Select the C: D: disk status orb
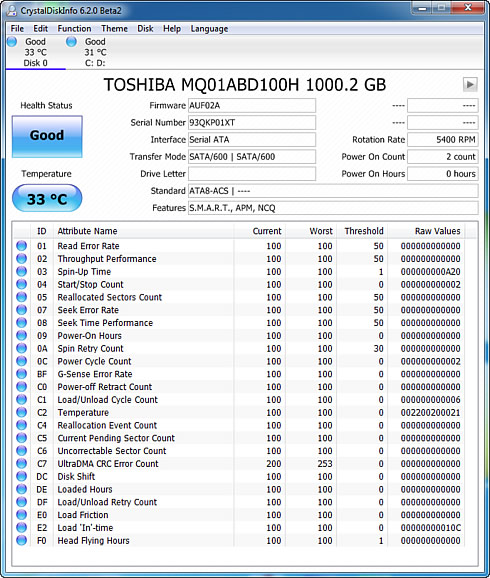The image size is (490, 578). click(x=71, y=42)
